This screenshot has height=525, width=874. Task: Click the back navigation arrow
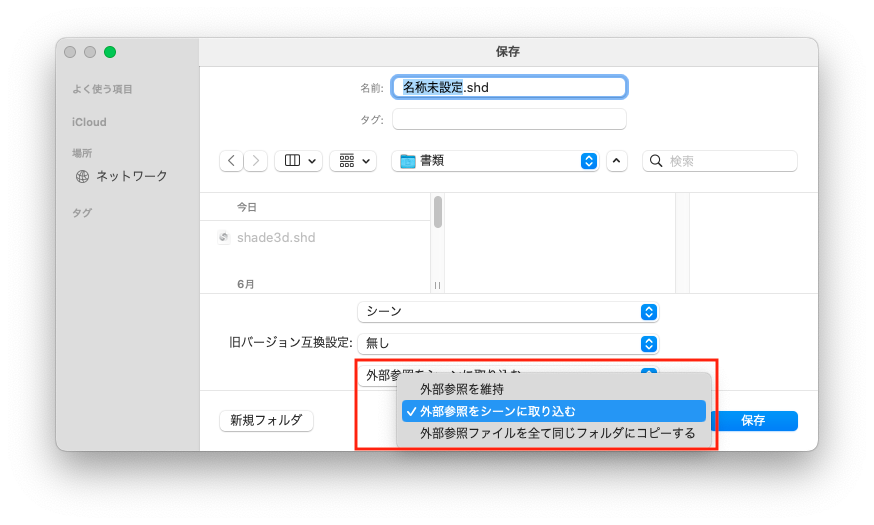232,161
